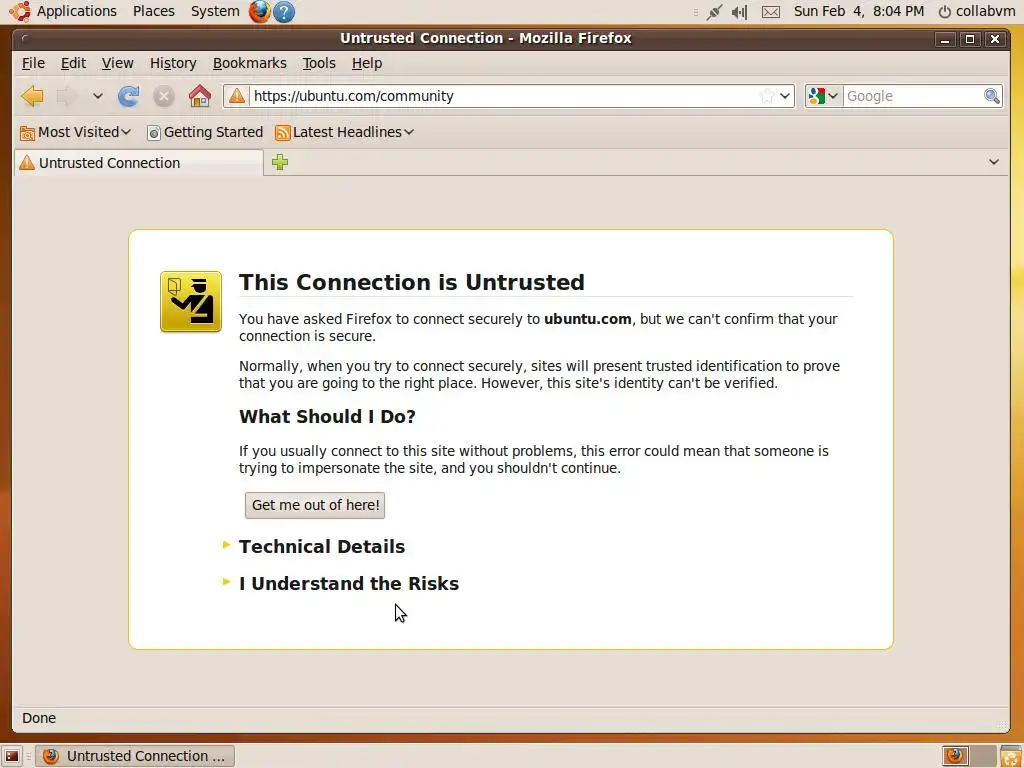Click the Latest Headlines RSS feed icon
This screenshot has width=1024, height=768.
(x=282, y=133)
